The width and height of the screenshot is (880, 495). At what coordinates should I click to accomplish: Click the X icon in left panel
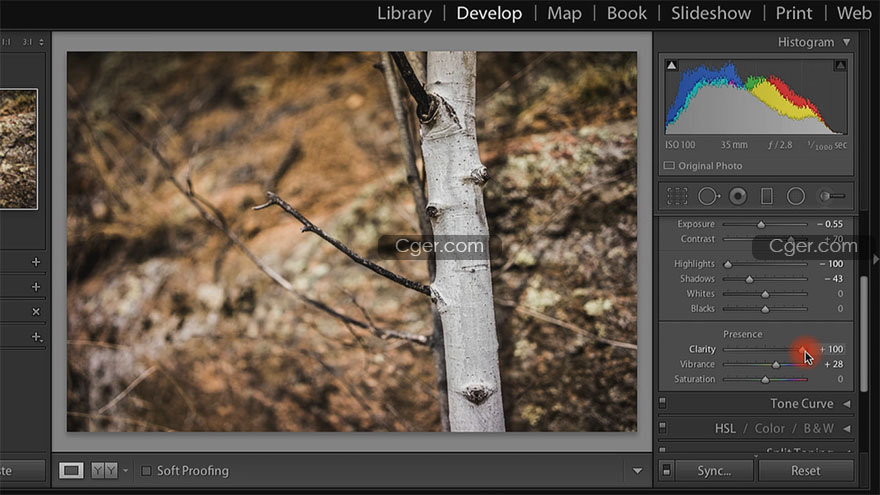(x=36, y=311)
